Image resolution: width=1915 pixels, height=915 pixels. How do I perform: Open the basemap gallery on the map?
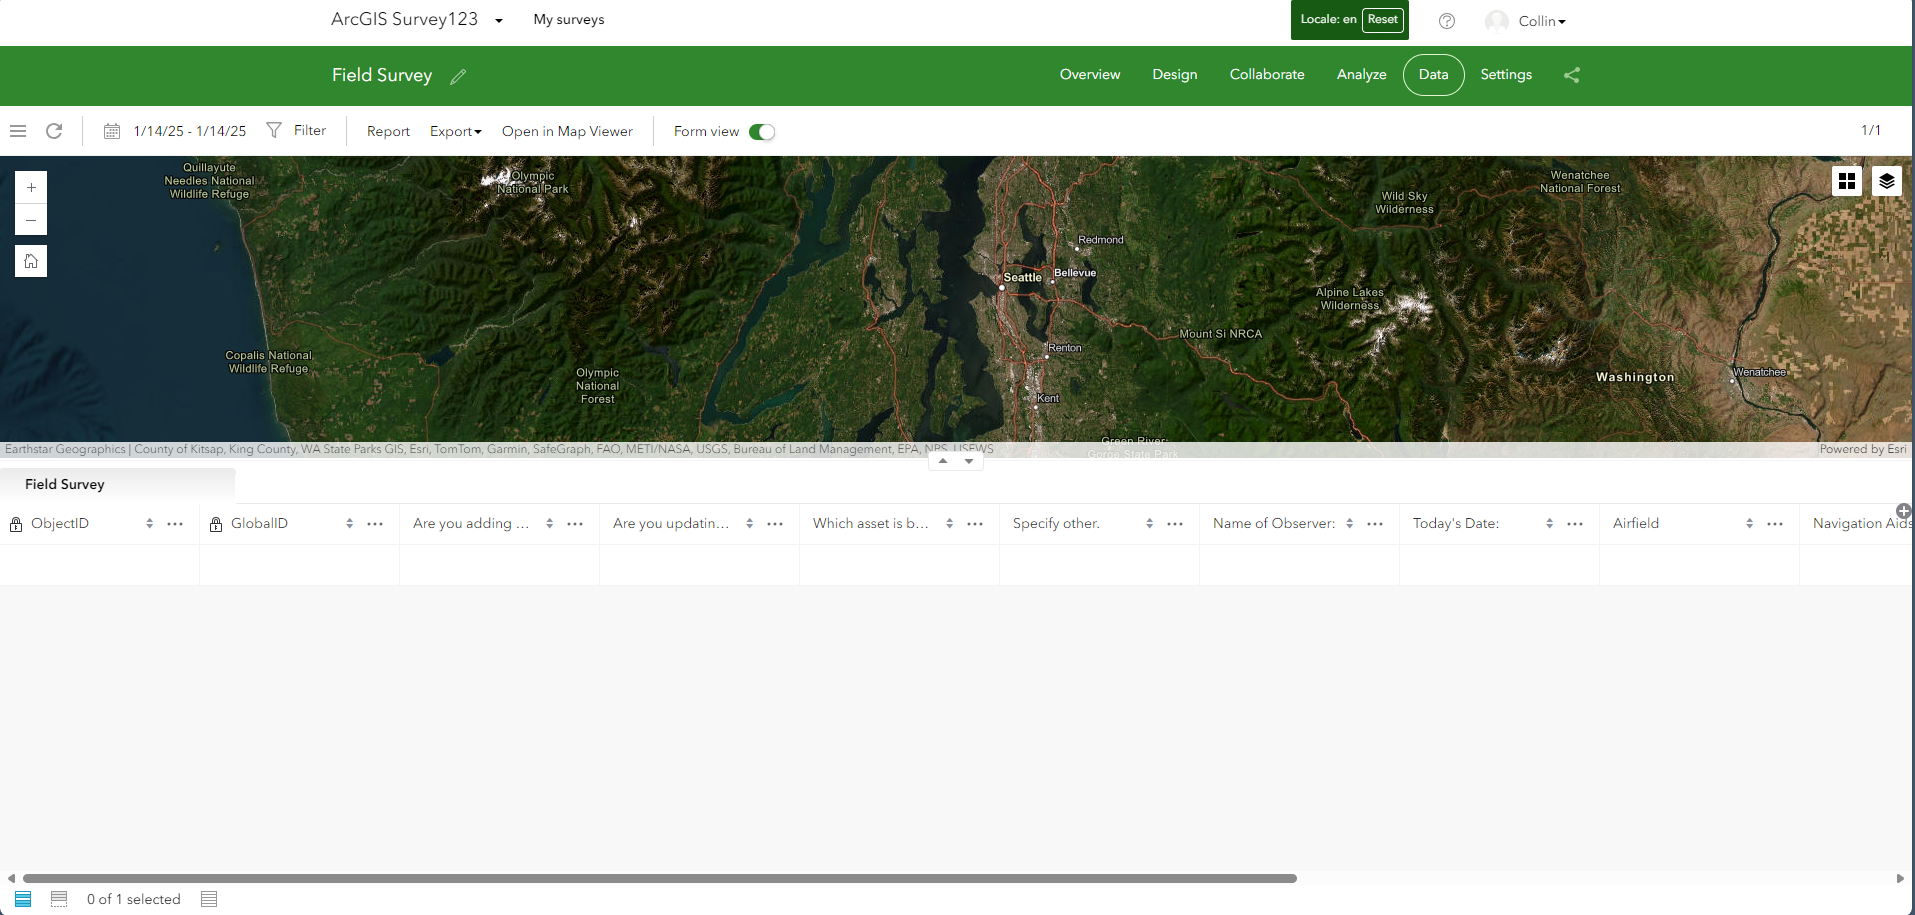[1846, 181]
